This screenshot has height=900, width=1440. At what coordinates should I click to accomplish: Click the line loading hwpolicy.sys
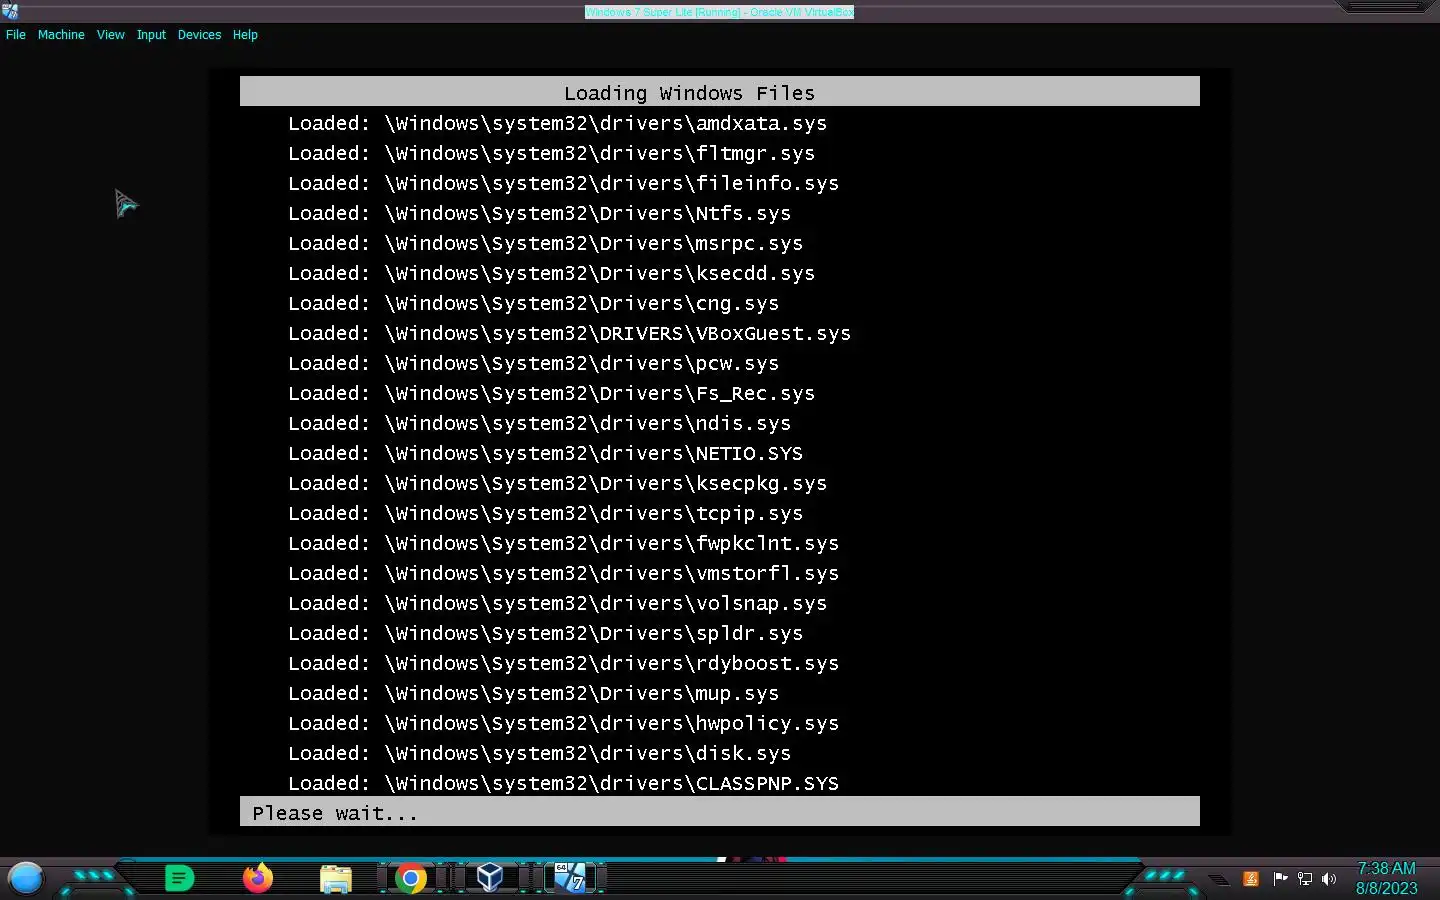[x=563, y=723]
